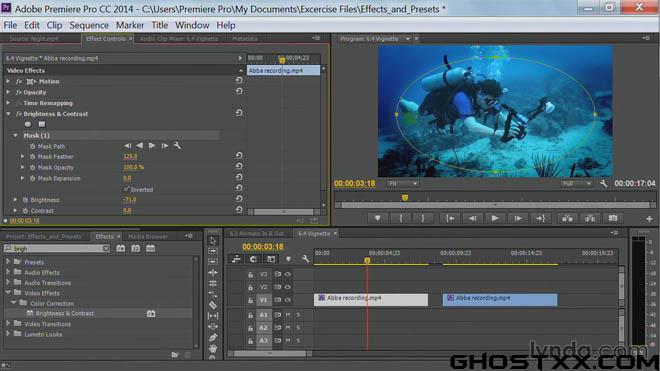The image size is (660, 371).
Task: Track selected mask backward
Action: (x=140, y=146)
